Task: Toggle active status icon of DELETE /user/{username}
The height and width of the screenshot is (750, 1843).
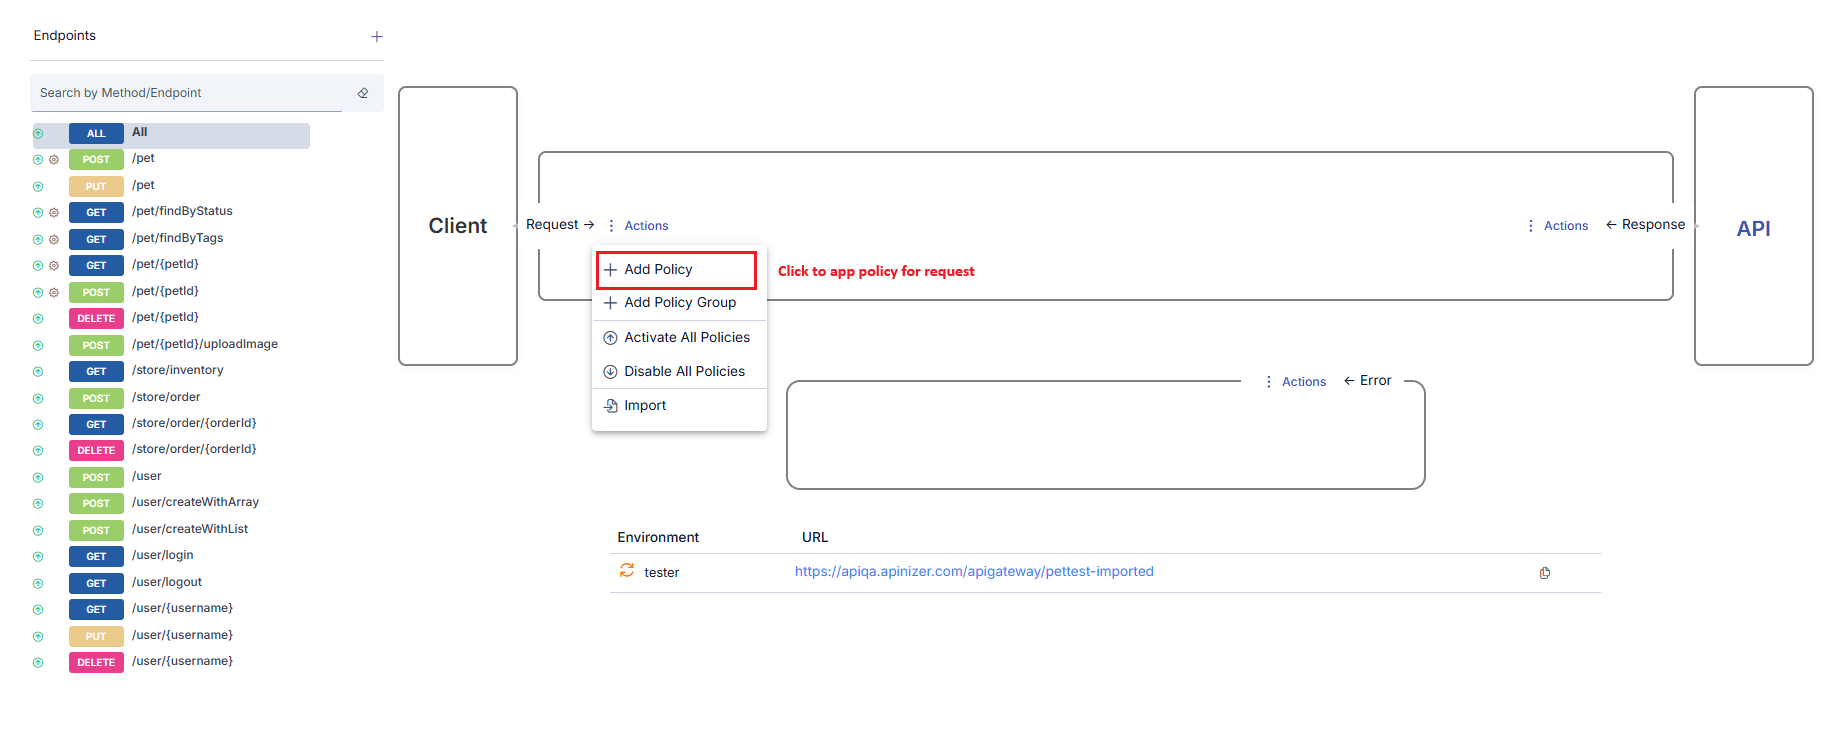Action: 38,663
